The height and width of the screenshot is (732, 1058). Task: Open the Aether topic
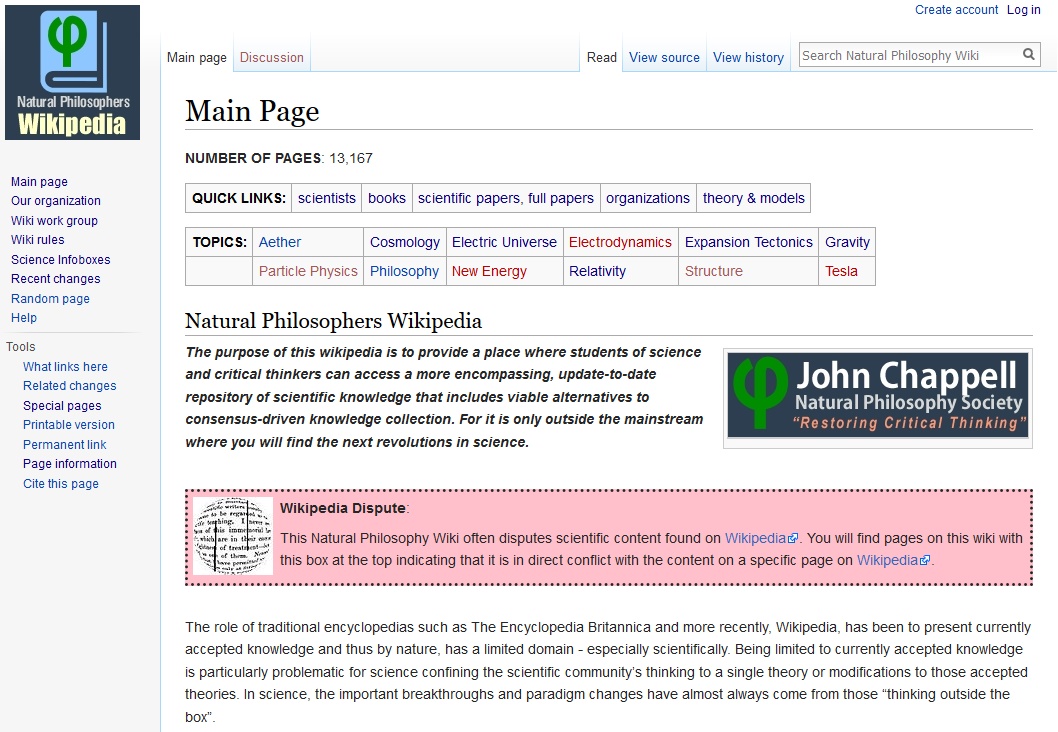pyautogui.click(x=279, y=242)
